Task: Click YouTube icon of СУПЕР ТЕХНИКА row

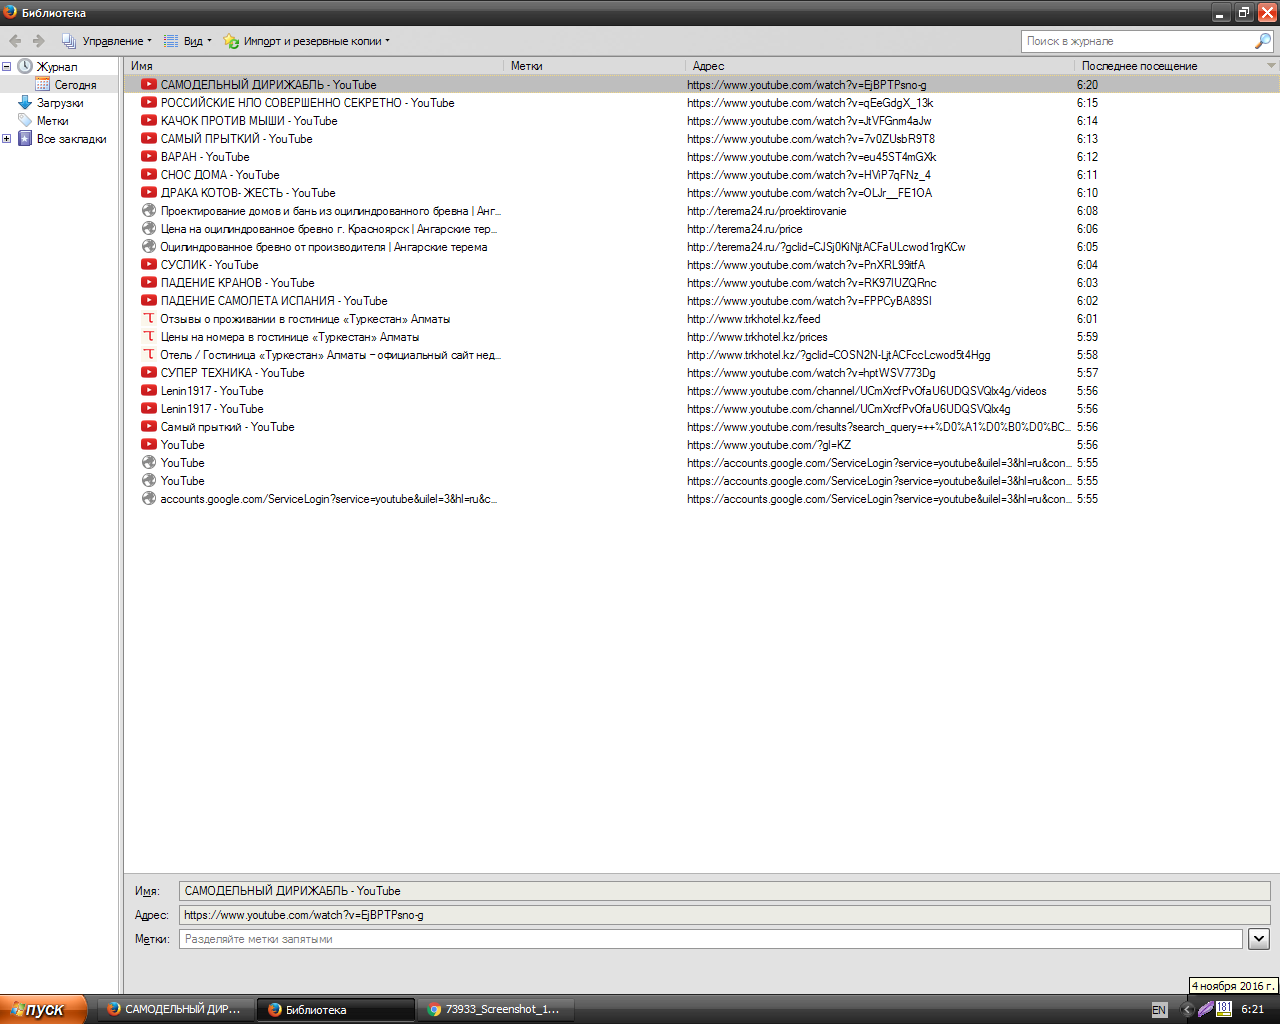Action: [149, 373]
